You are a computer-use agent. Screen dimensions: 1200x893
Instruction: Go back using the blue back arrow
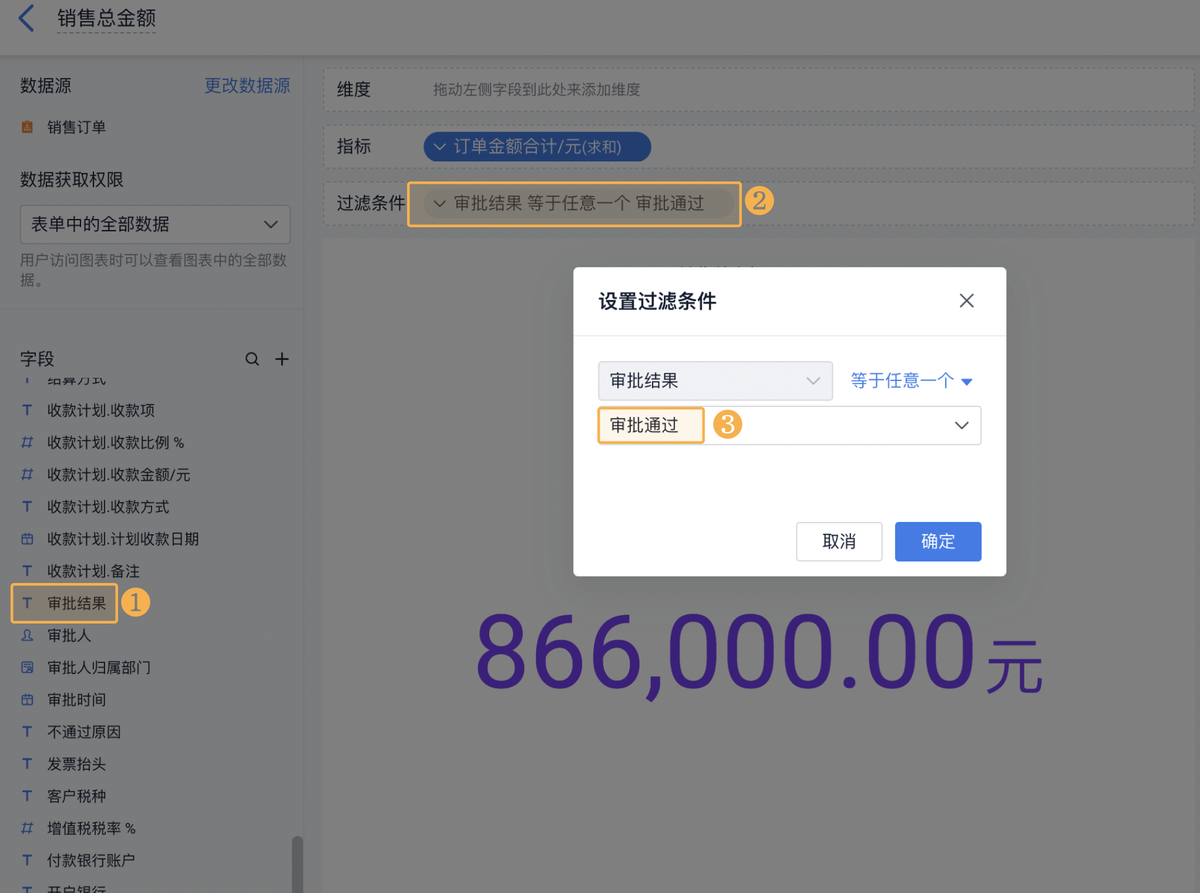click(x=27, y=18)
